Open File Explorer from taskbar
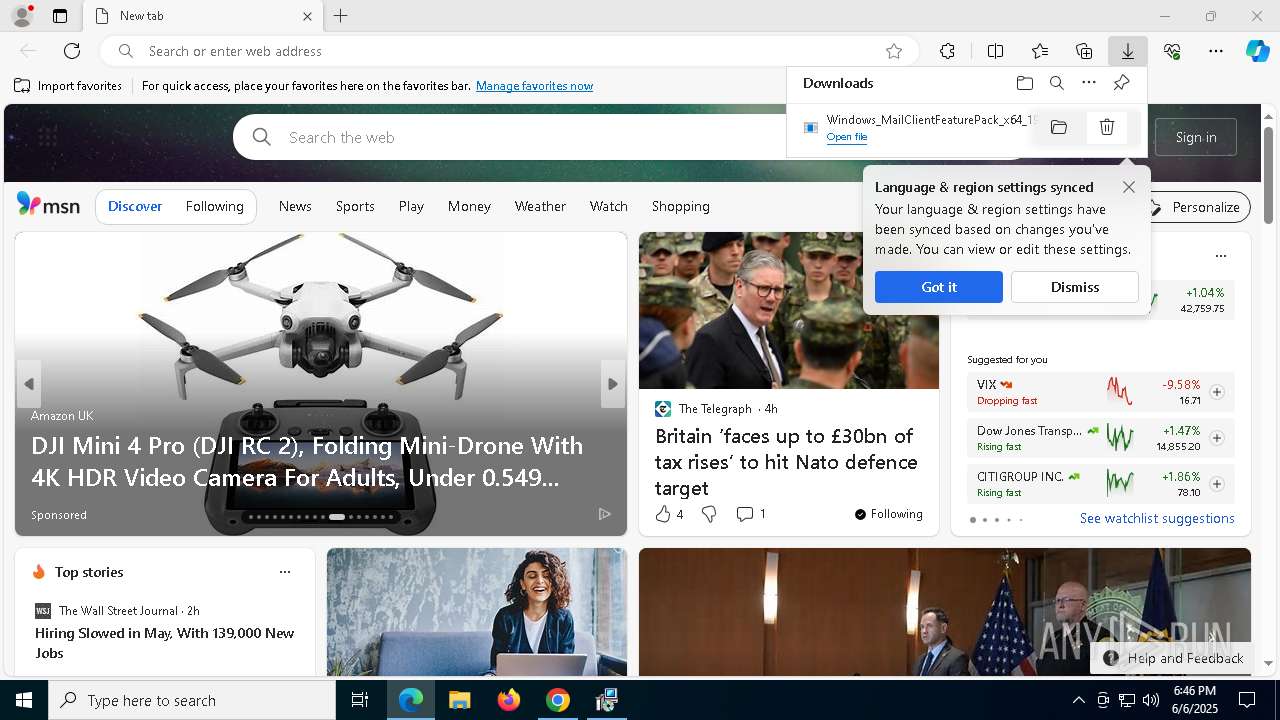This screenshot has height=720, width=1280. (x=460, y=700)
